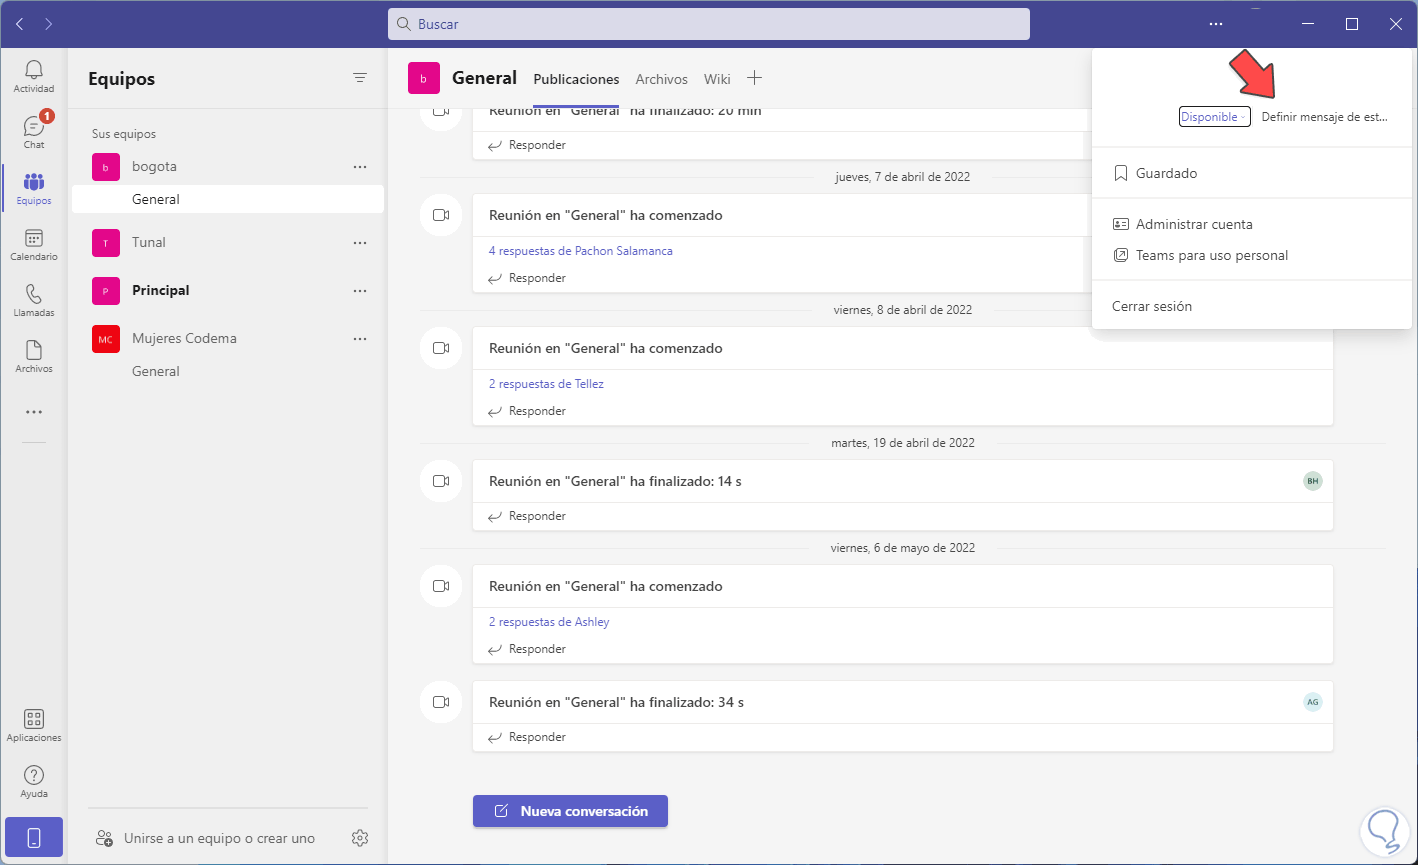The width and height of the screenshot is (1418, 865).
Task: Select Administrar cuenta menu item
Action: 1252,224
